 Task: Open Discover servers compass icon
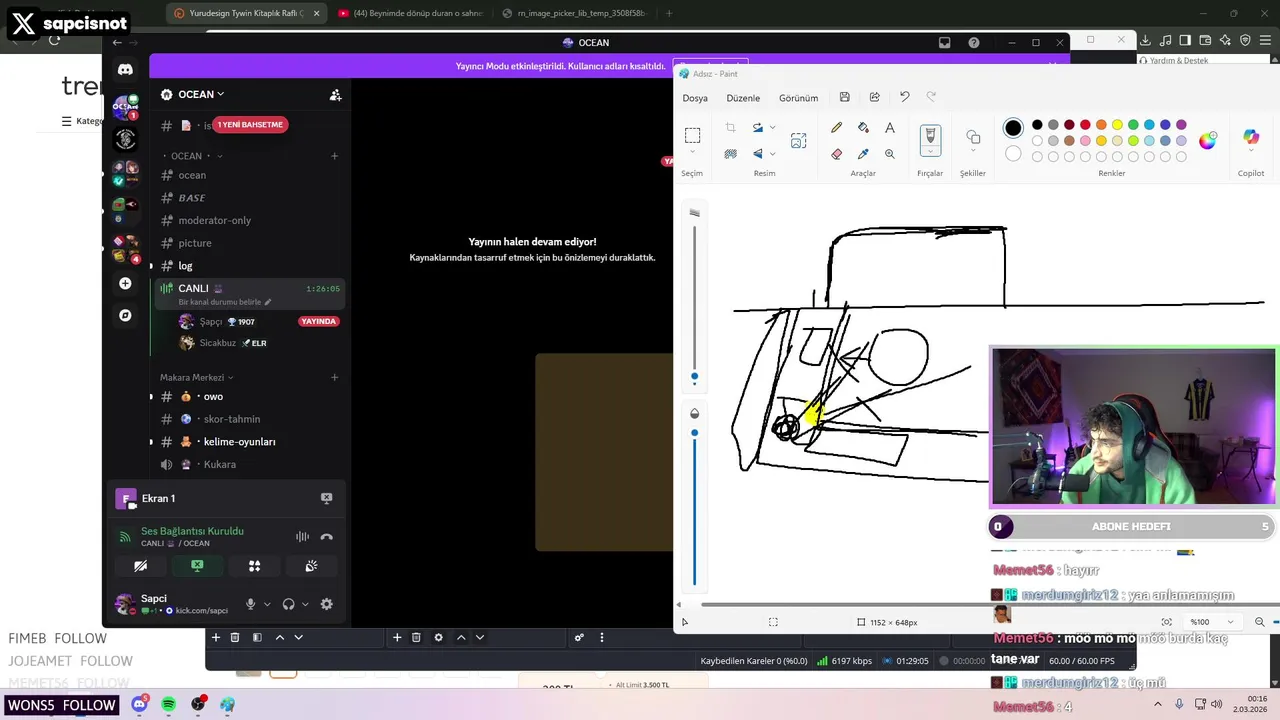coord(125,315)
